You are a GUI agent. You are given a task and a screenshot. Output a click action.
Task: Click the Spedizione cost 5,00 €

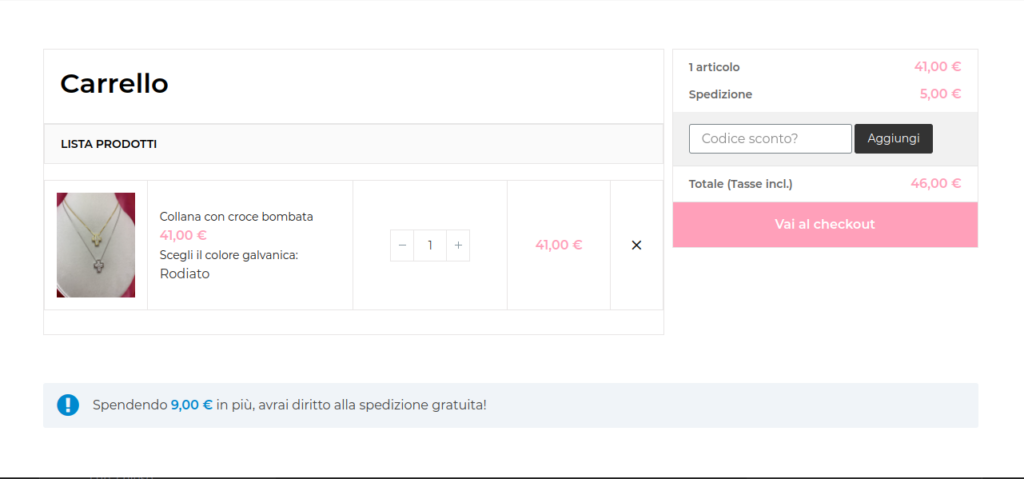[x=940, y=94]
